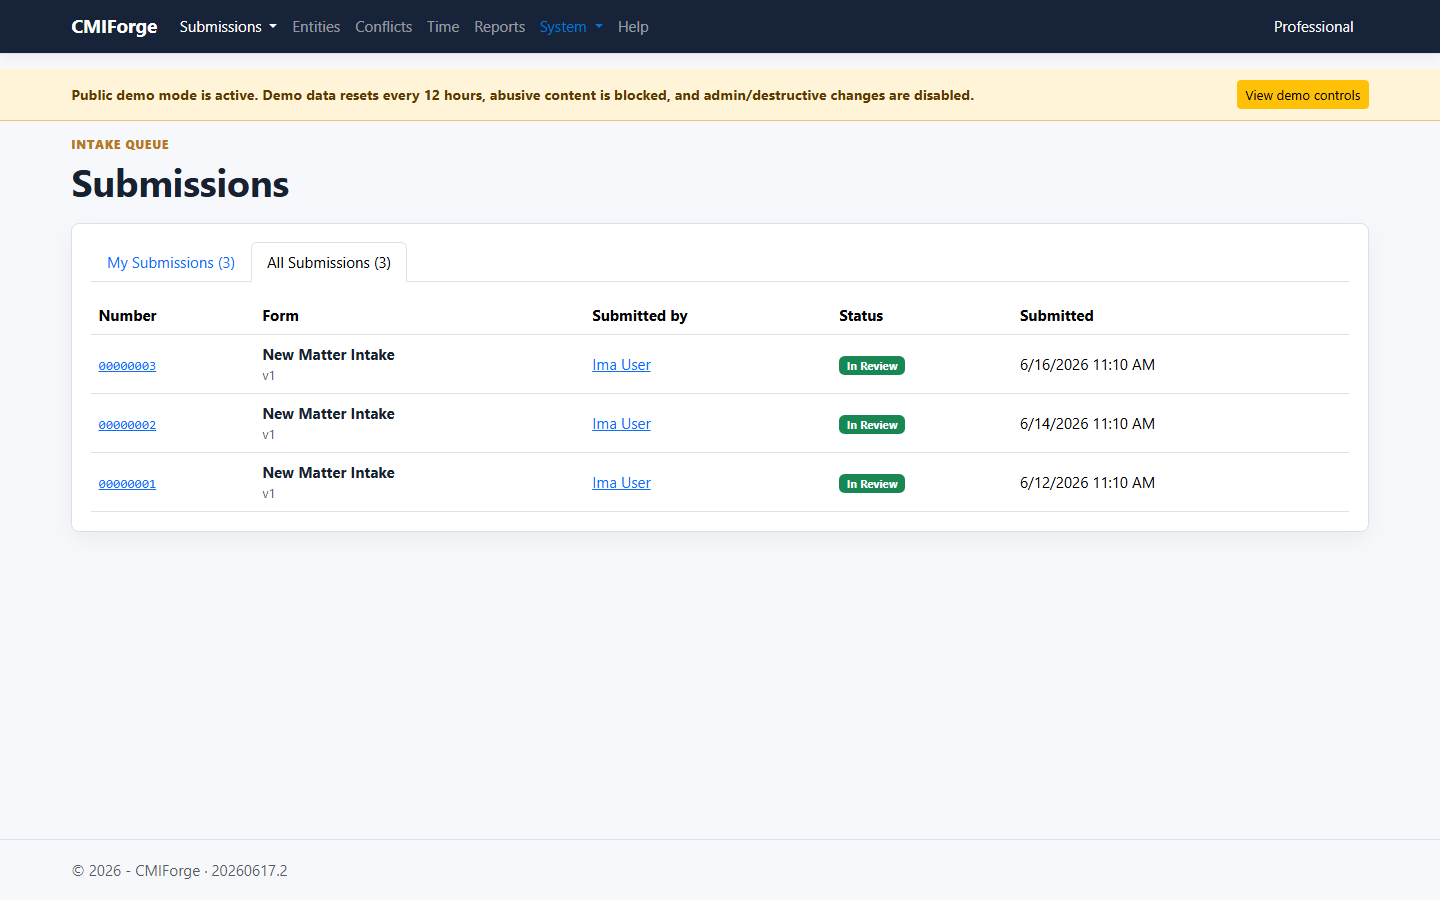Click the Professional label in navbar
The height and width of the screenshot is (900, 1440).
tap(1313, 27)
